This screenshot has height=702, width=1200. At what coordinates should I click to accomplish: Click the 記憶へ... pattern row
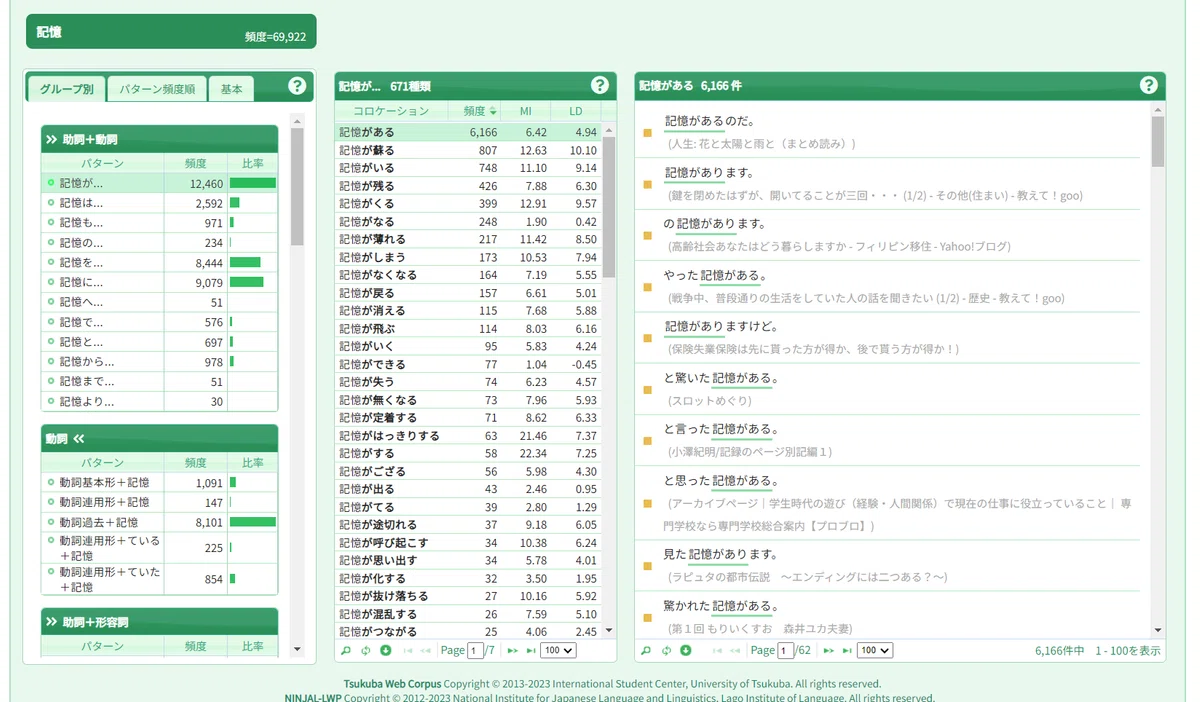click(x=160, y=302)
